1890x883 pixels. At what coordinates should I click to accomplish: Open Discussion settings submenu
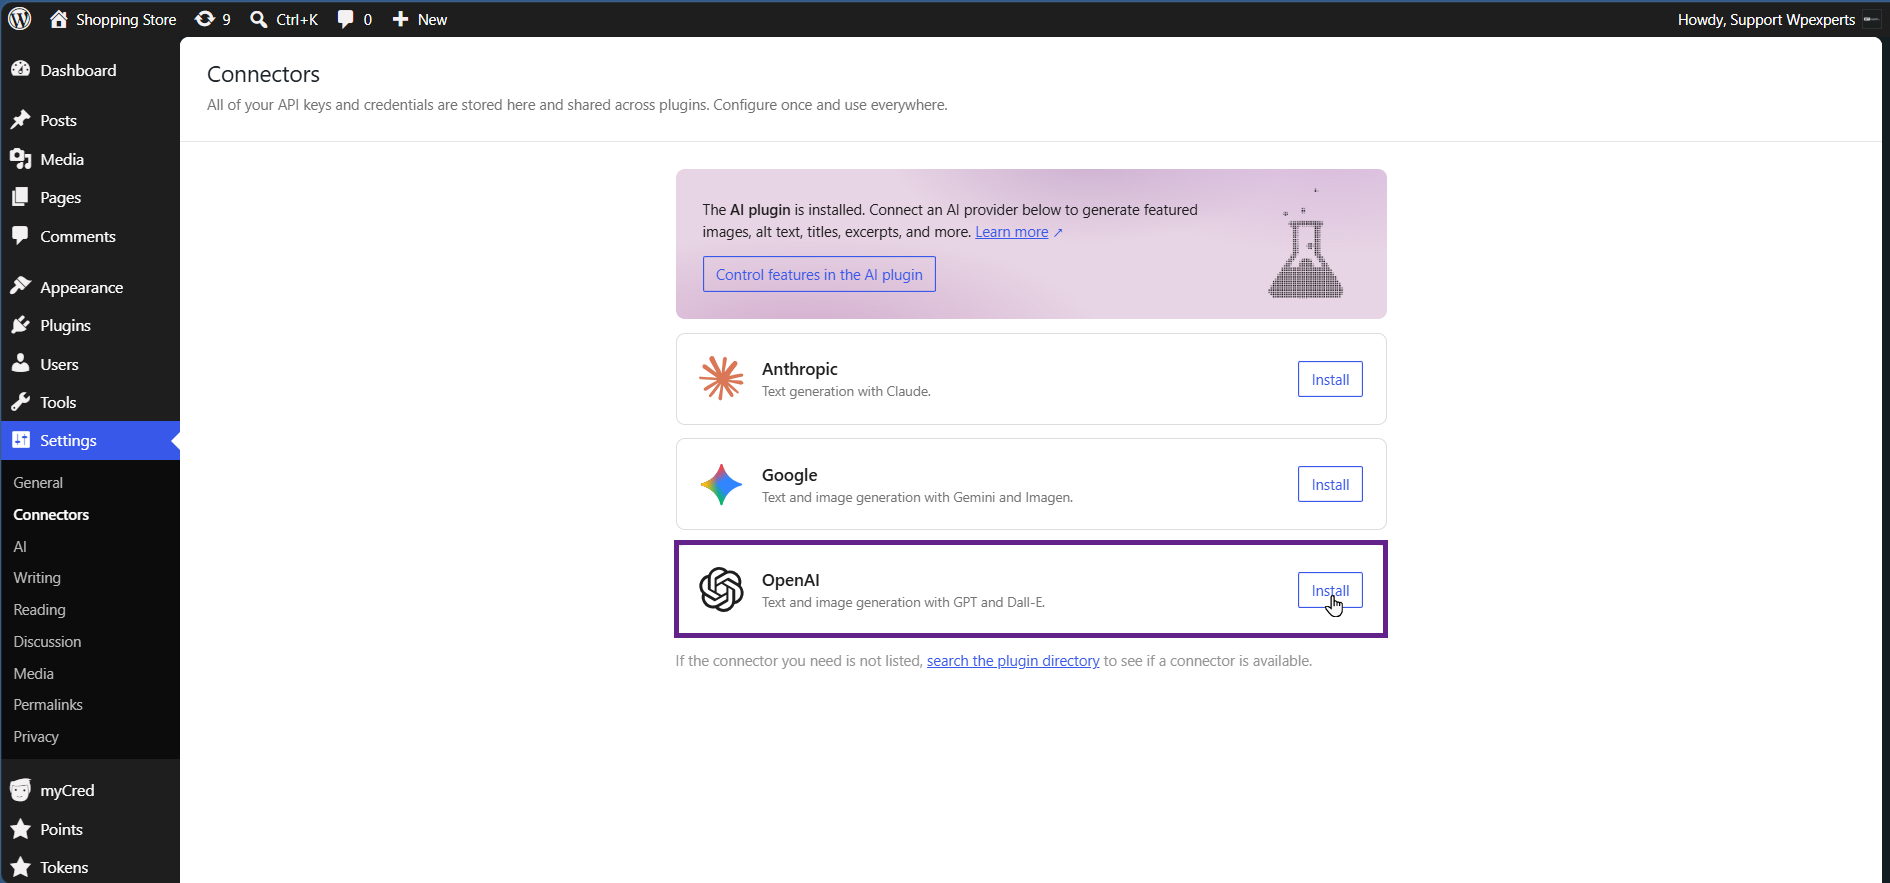click(x=47, y=641)
